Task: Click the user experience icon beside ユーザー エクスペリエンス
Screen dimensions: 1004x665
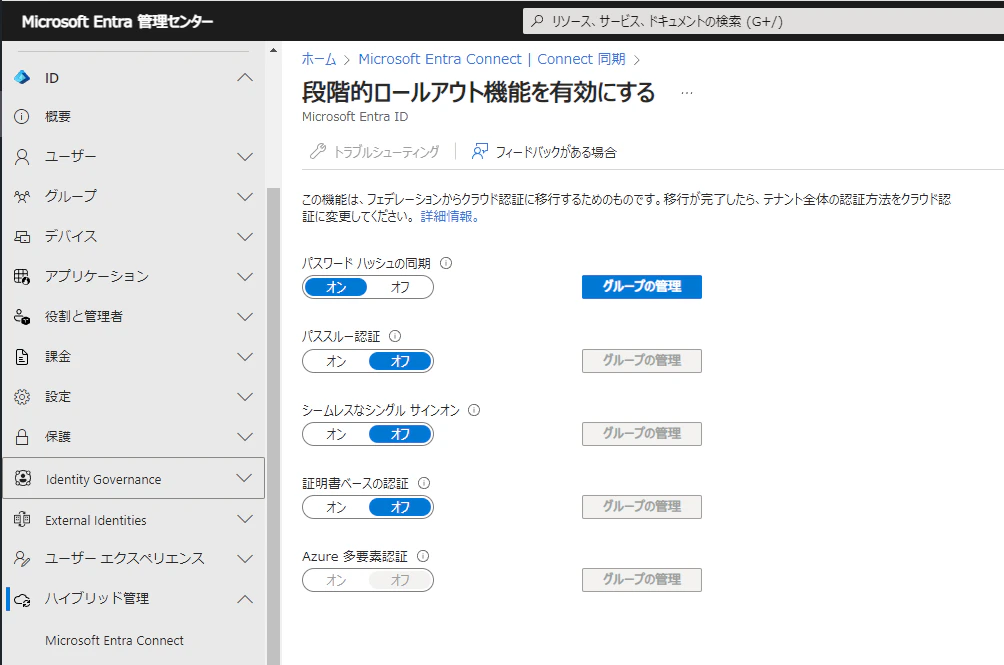Action: [x=22, y=559]
